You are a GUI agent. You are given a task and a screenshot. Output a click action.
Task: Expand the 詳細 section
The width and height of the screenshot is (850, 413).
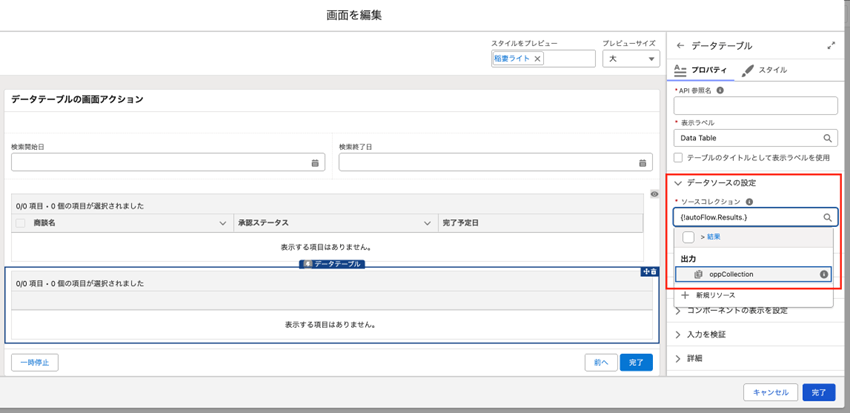pos(679,358)
